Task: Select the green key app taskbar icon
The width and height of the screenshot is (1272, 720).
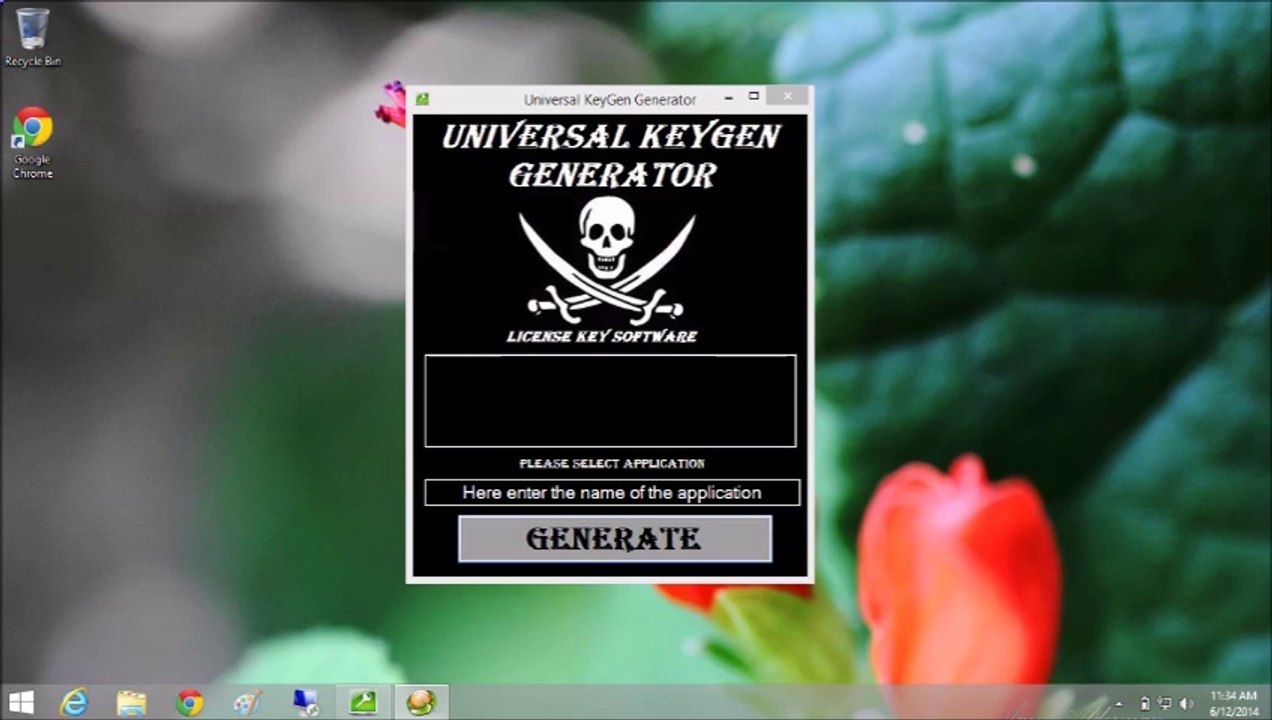Action: pyautogui.click(x=363, y=703)
